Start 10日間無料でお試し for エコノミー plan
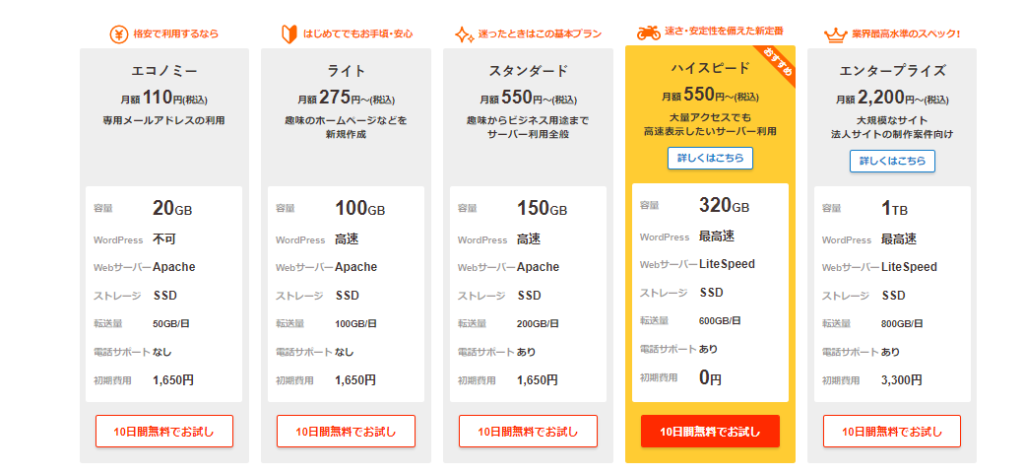Viewport: 1024px width, 474px height. pos(164,431)
